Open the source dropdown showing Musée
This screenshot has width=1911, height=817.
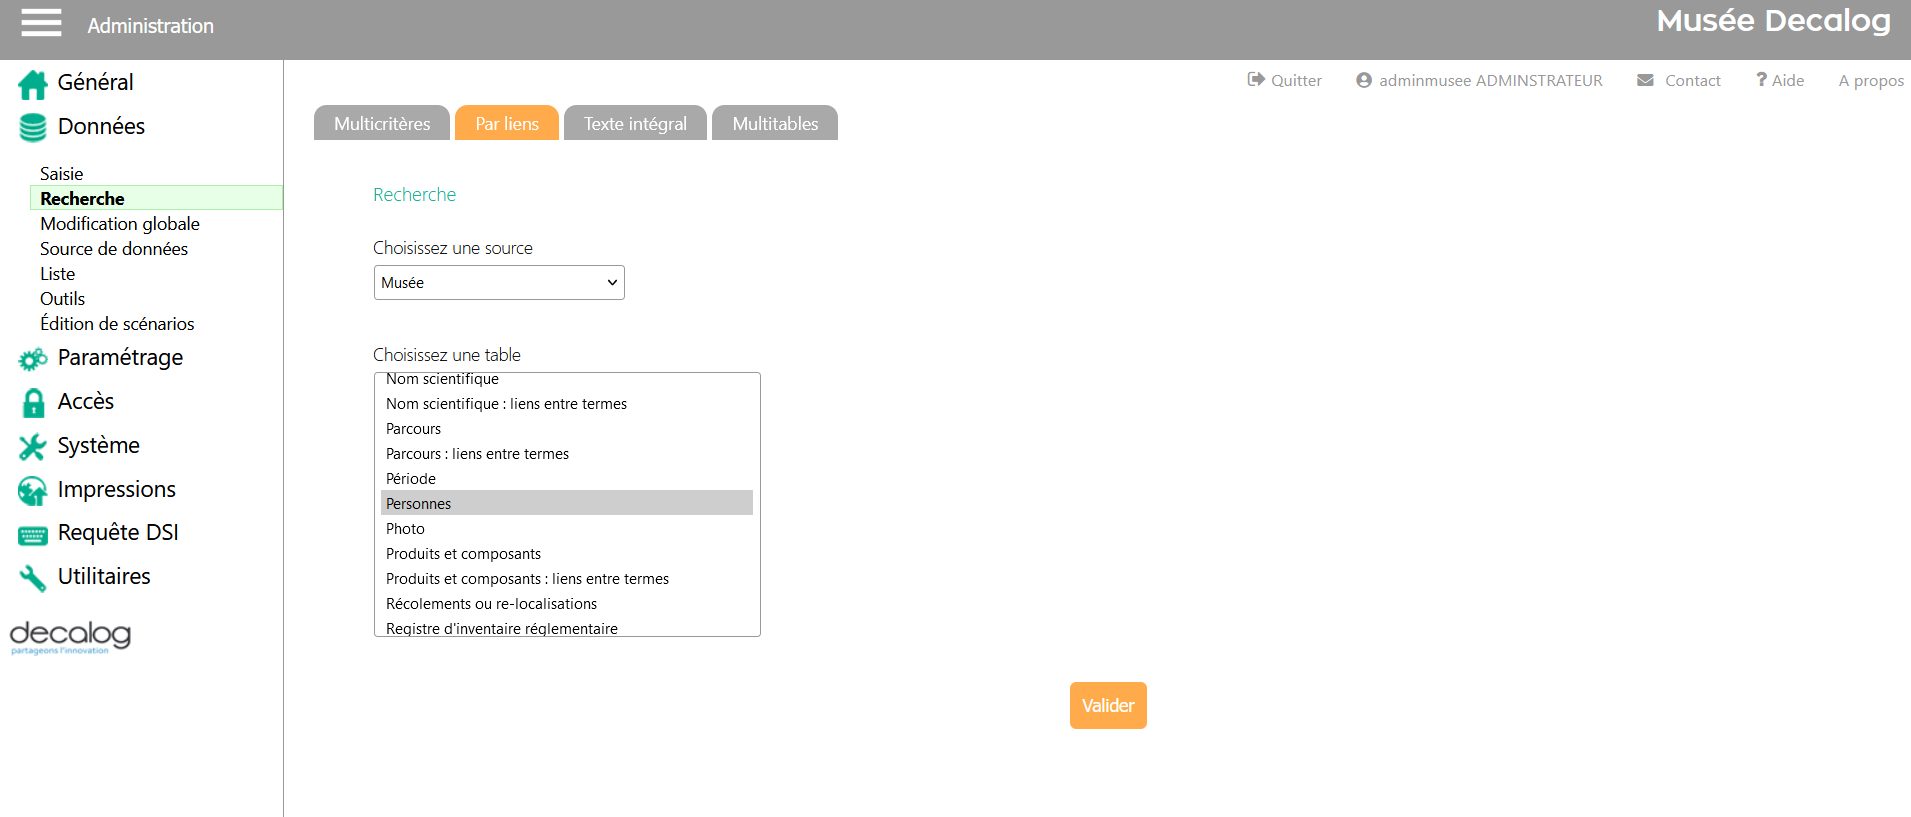click(499, 283)
